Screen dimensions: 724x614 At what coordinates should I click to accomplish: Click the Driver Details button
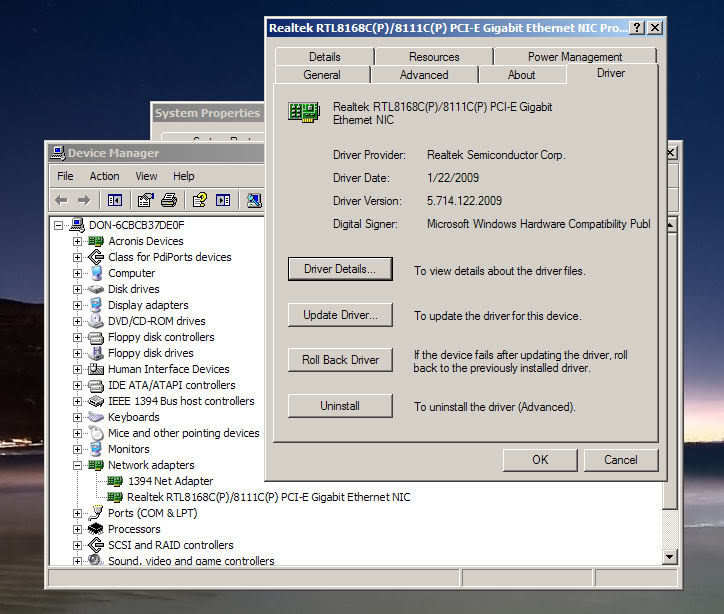click(x=340, y=269)
